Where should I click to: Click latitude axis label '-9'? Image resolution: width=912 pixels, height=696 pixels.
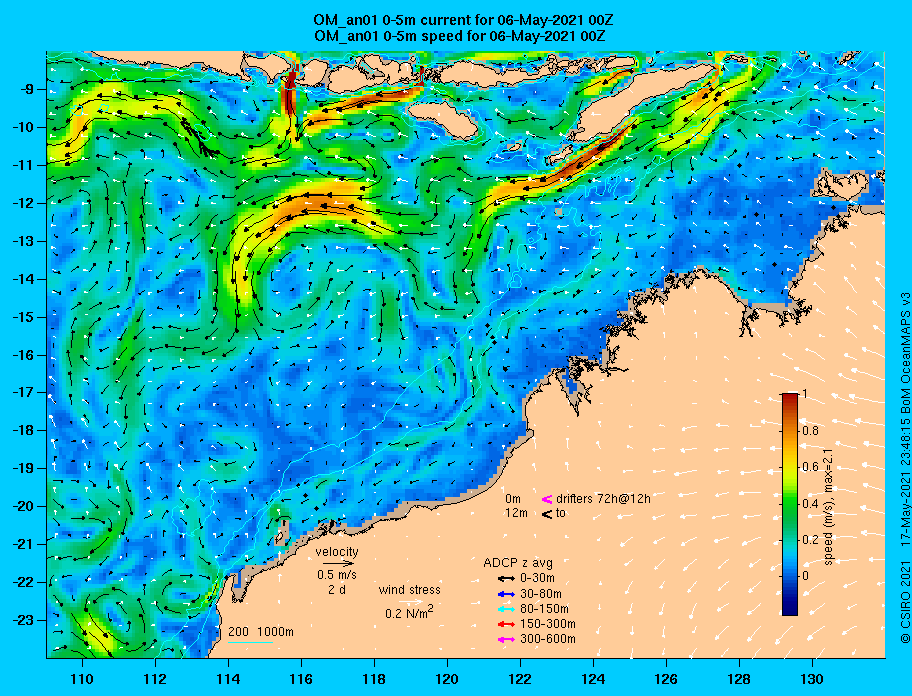(x=27, y=90)
